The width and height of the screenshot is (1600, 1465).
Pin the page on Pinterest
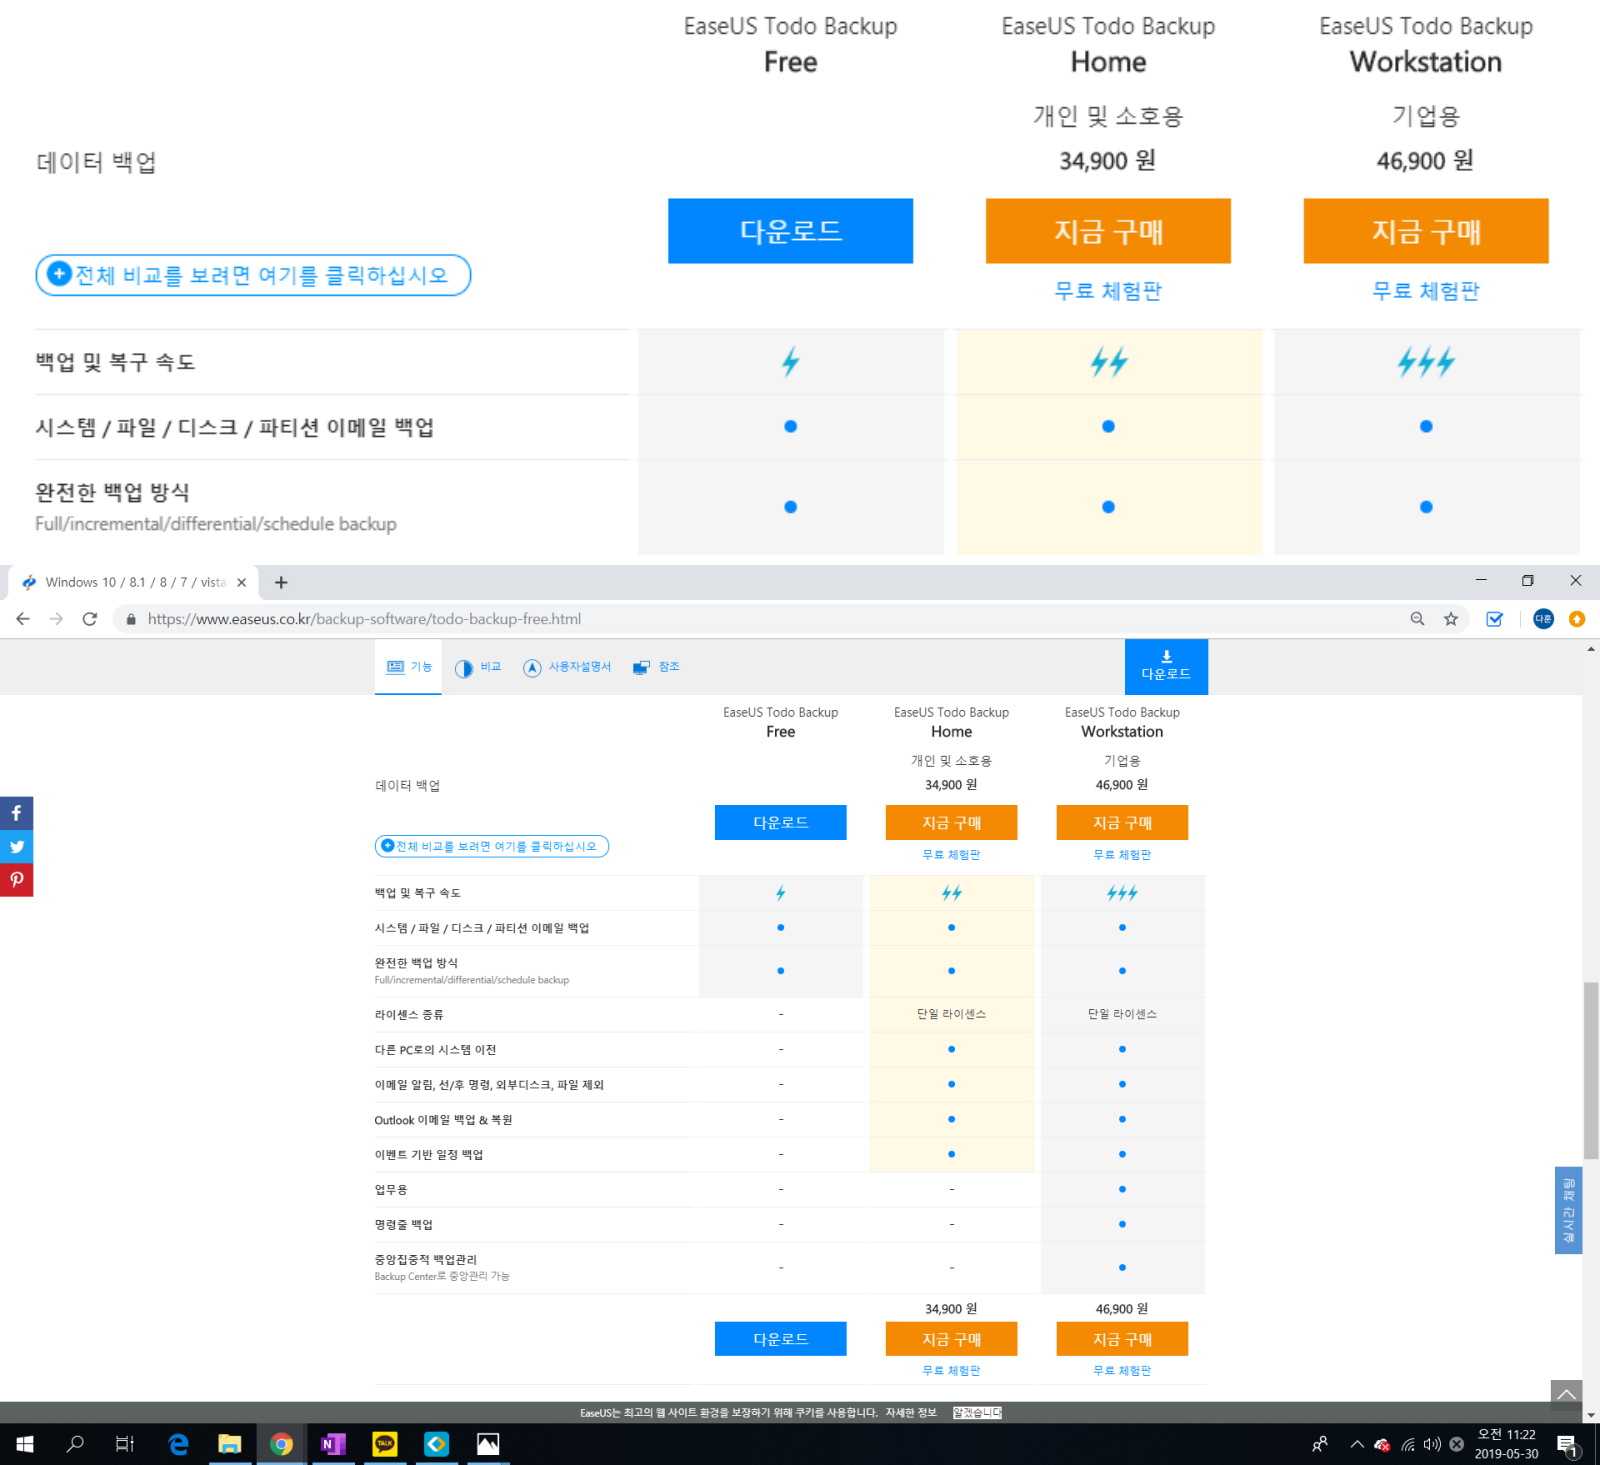coord(16,880)
